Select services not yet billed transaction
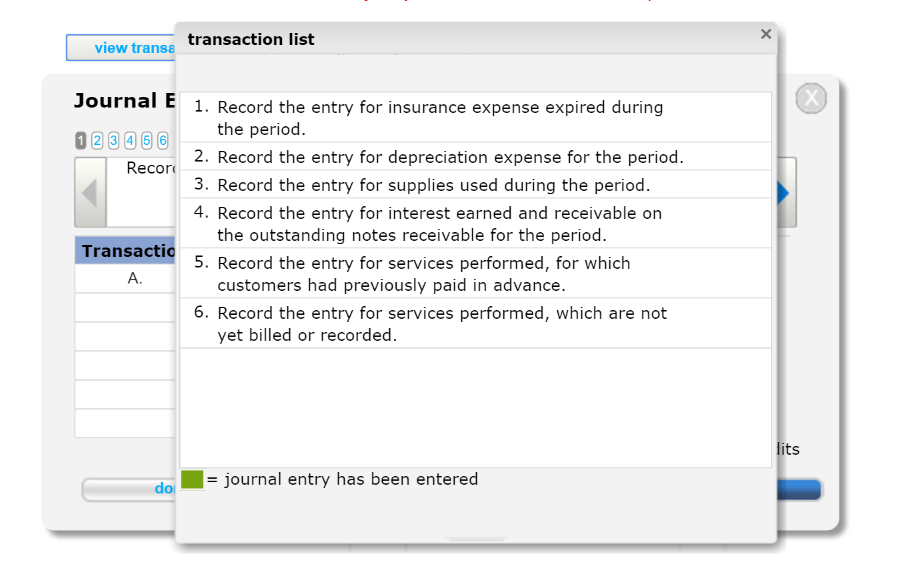 point(476,323)
